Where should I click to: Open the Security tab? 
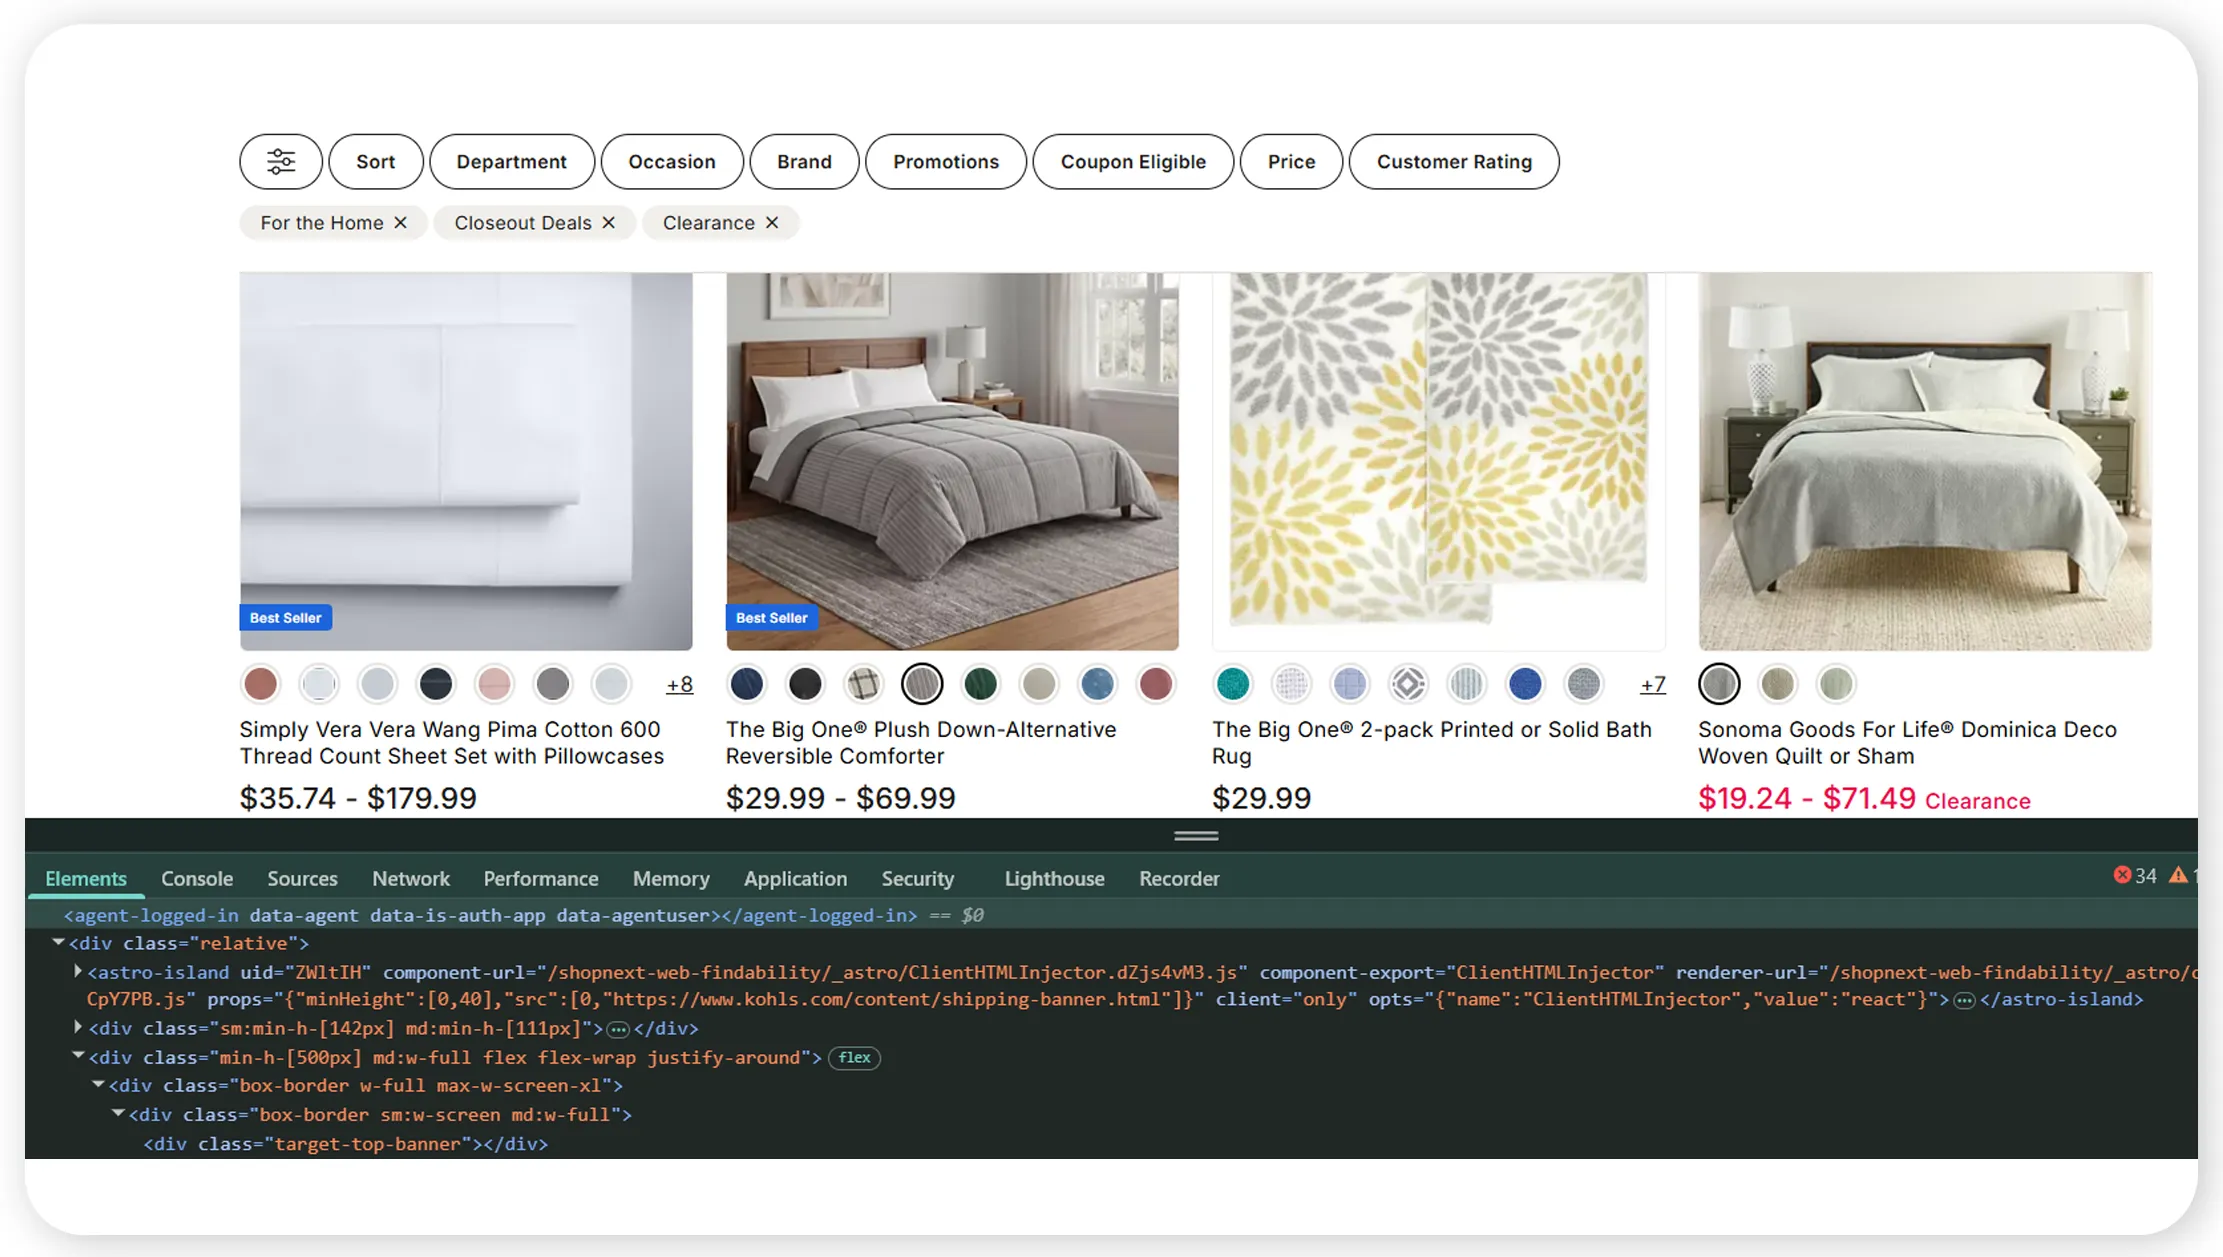pos(918,878)
